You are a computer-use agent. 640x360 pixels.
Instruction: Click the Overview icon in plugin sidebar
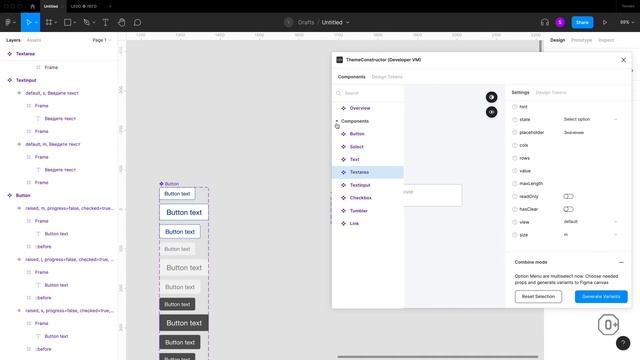click(x=343, y=108)
